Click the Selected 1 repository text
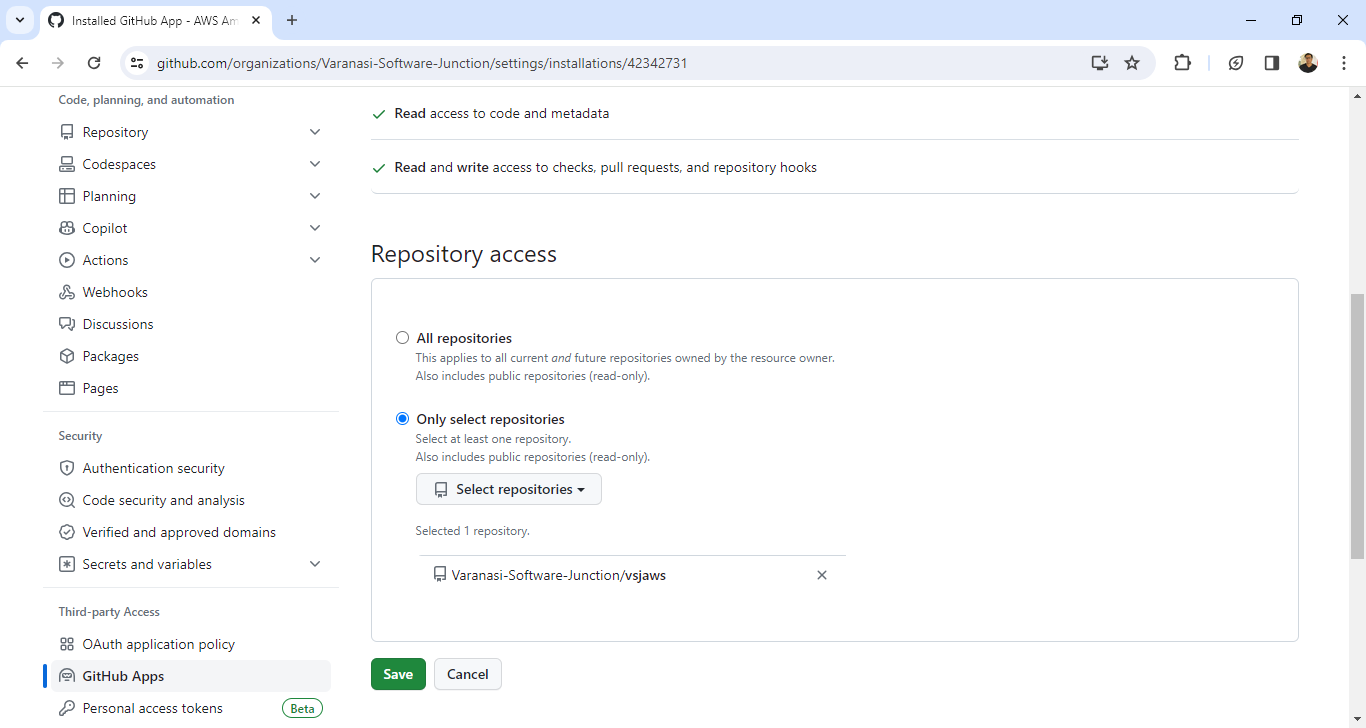The height and width of the screenshot is (728, 1366). (x=472, y=531)
